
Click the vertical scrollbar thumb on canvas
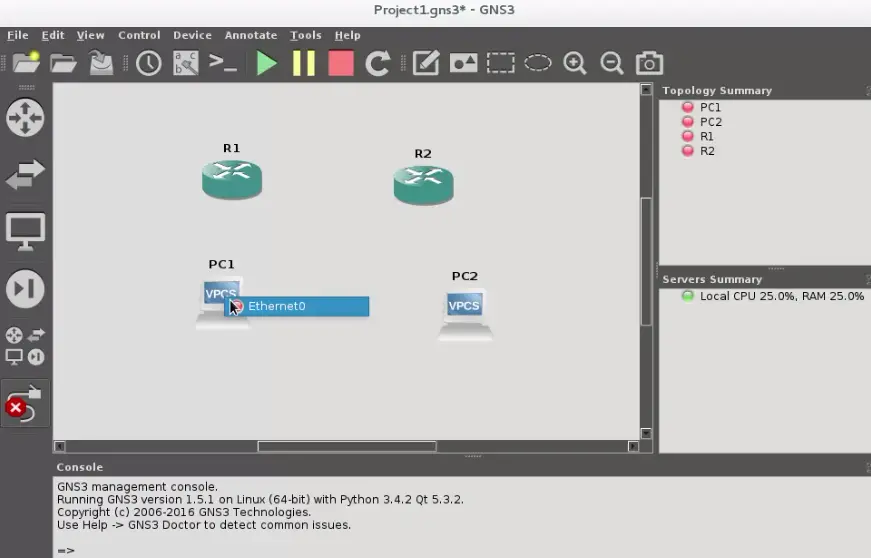(645, 261)
